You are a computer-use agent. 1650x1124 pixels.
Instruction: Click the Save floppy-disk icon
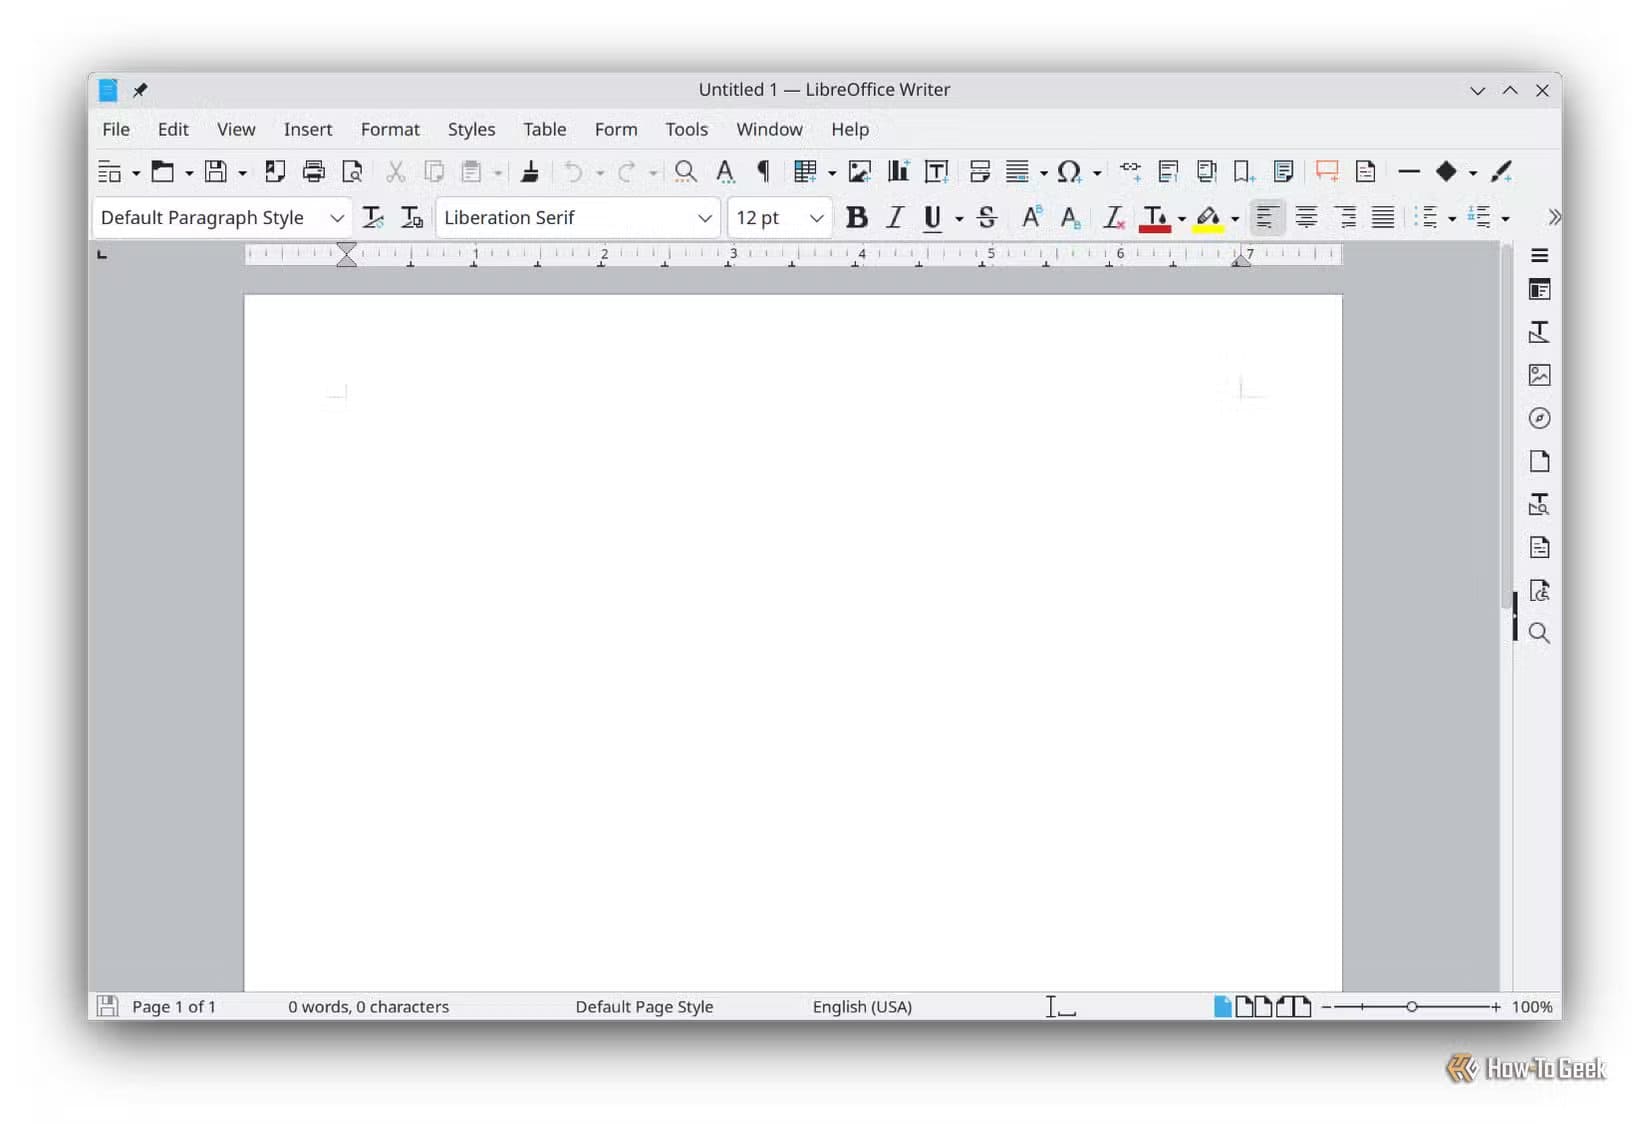[216, 172]
